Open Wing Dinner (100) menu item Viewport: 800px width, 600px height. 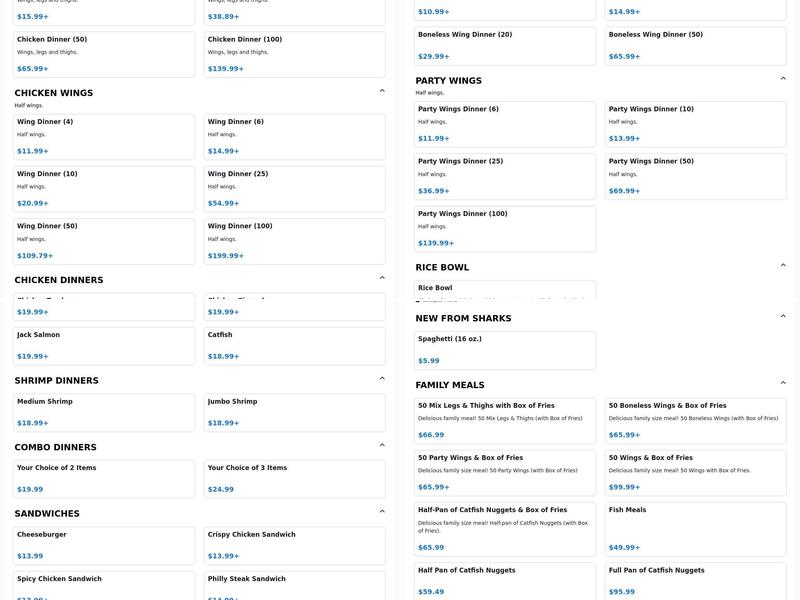click(294, 241)
